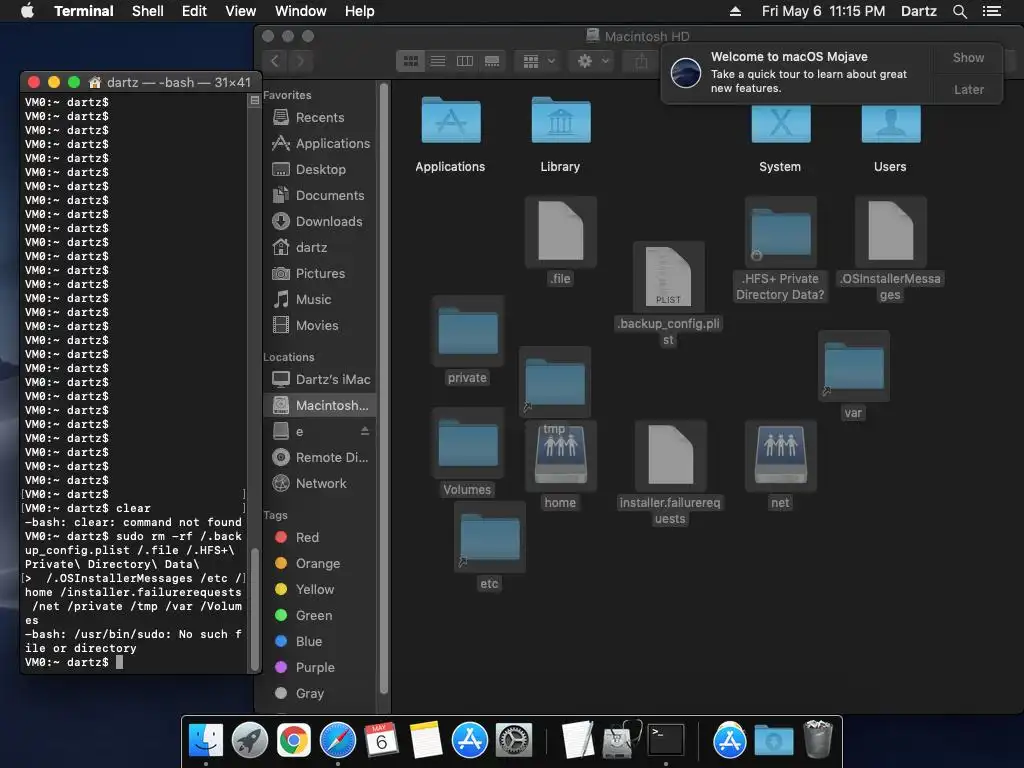Eject the "e" volume in sidebar

tap(364, 431)
